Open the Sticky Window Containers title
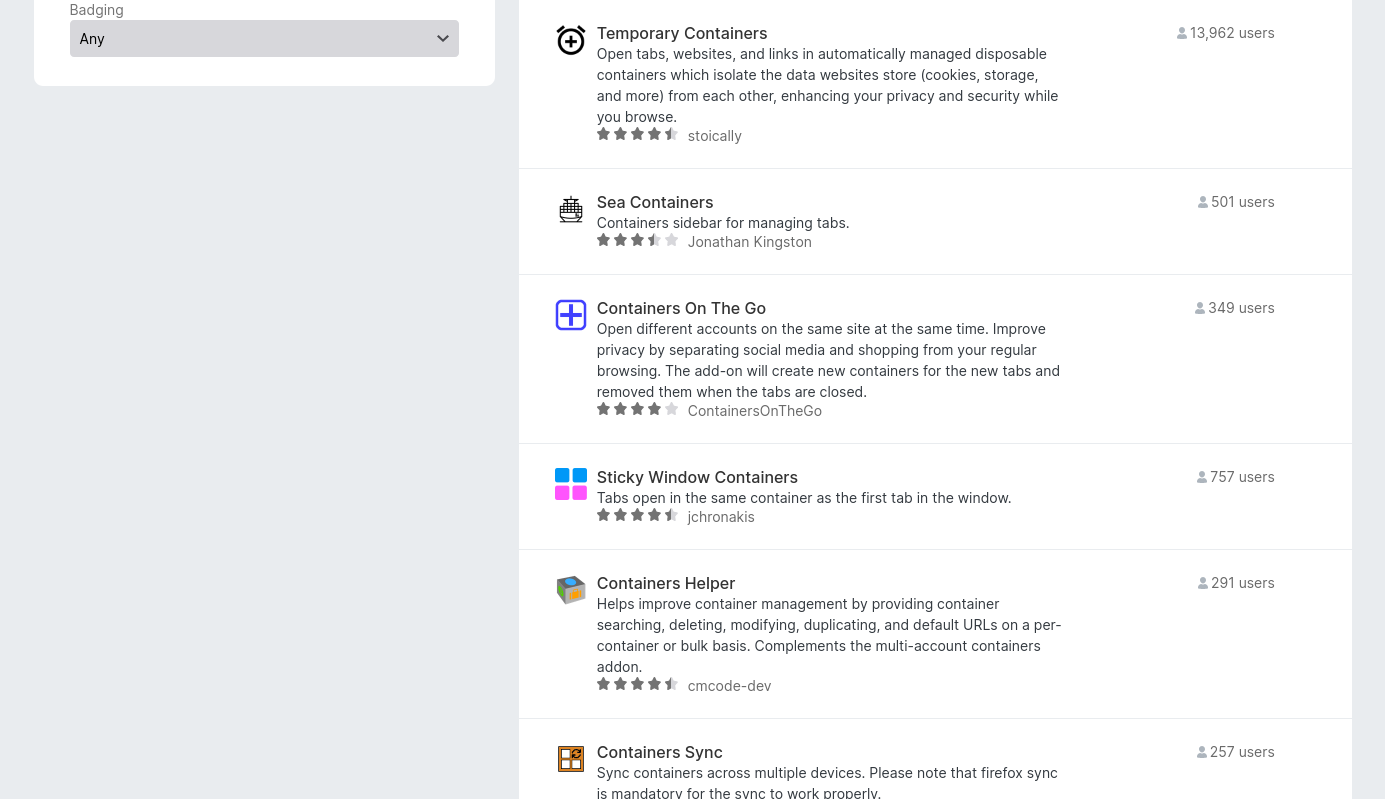This screenshot has width=1385, height=799. (x=696, y=477)
